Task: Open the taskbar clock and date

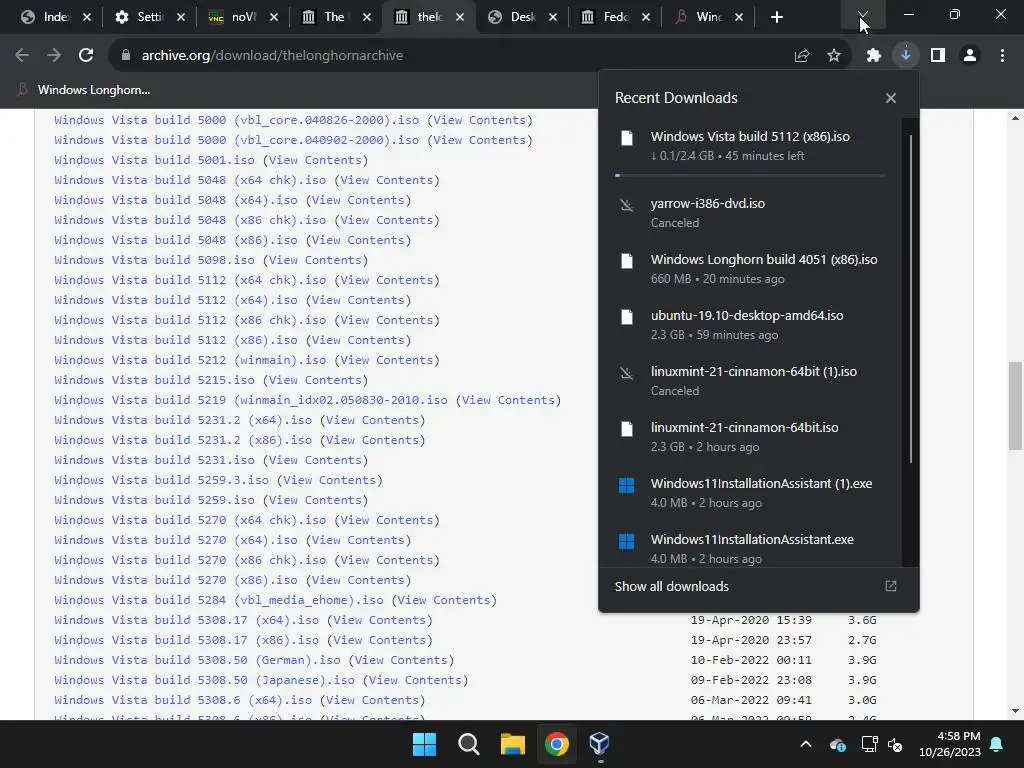Action: pyautogui.click(x=950, y=744)
